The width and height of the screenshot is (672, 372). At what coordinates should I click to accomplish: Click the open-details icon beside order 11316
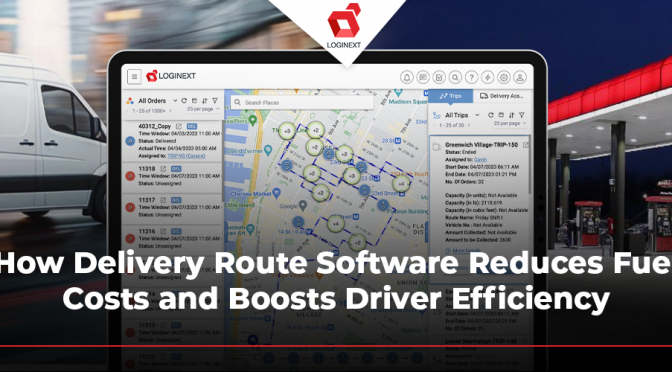163,231
